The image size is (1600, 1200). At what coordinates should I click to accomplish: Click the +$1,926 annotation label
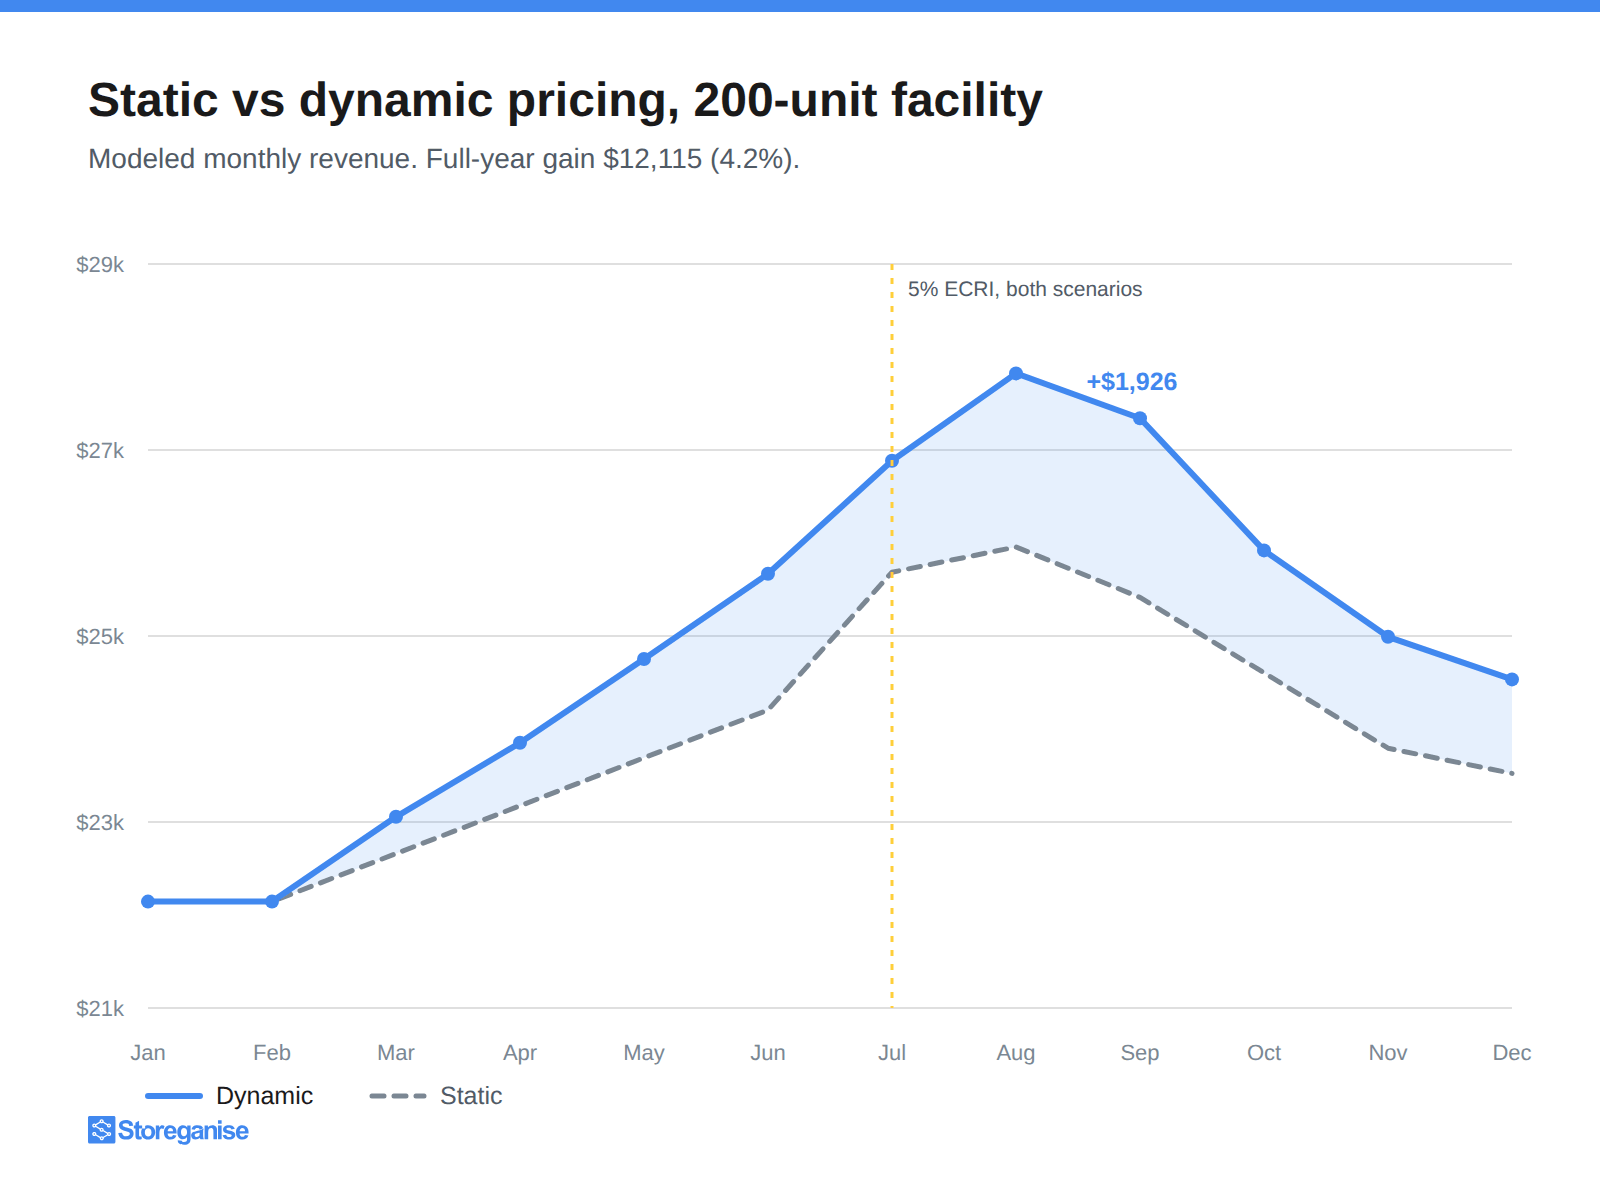tap(1132, 382)
